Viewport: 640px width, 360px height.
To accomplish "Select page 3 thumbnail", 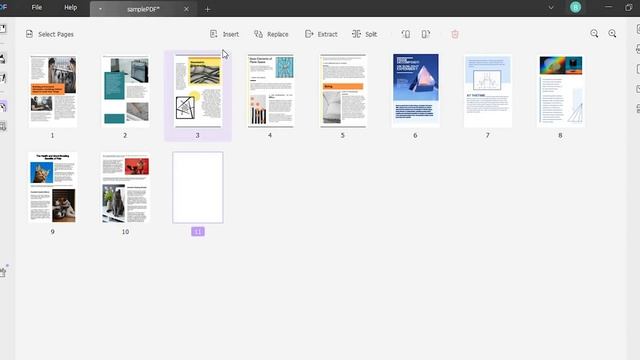I will (x=198, y=91).
